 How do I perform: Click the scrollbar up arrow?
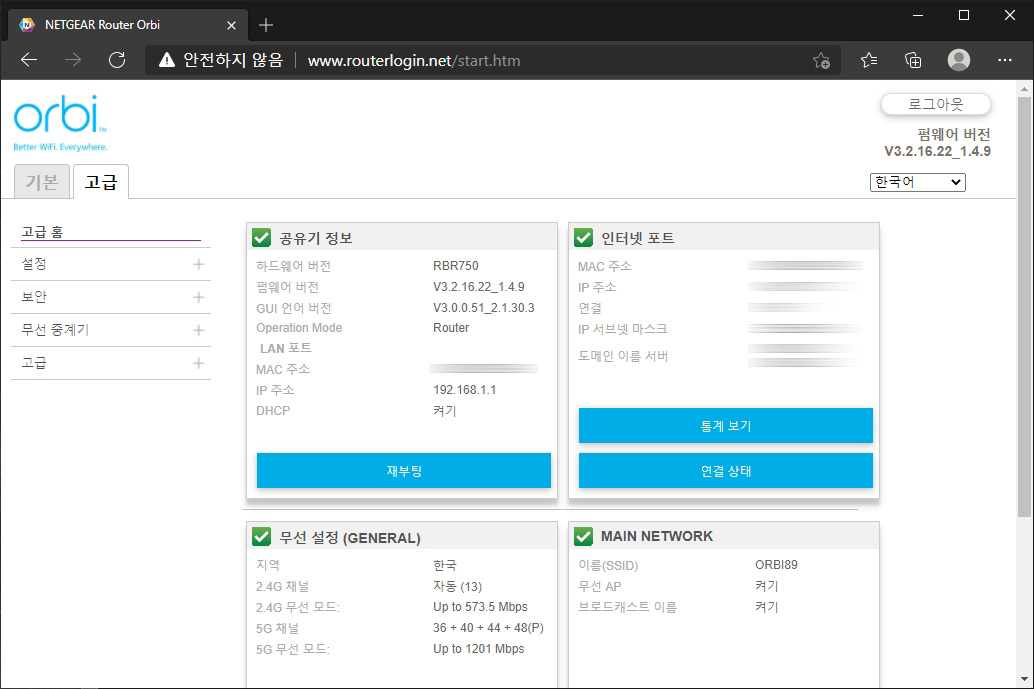(1024, 89)
